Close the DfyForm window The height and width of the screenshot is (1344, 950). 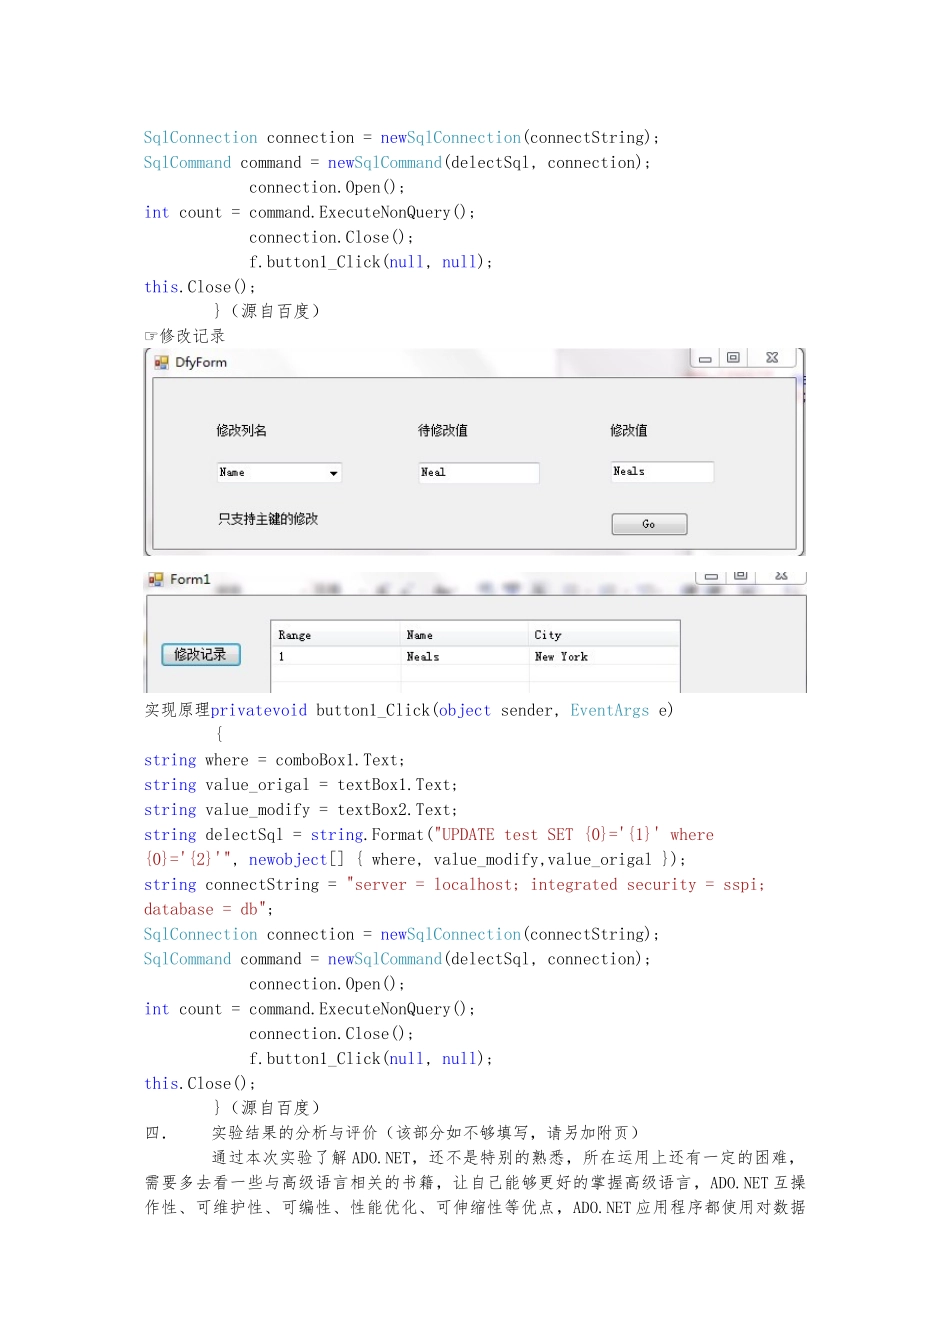point(772,357)
